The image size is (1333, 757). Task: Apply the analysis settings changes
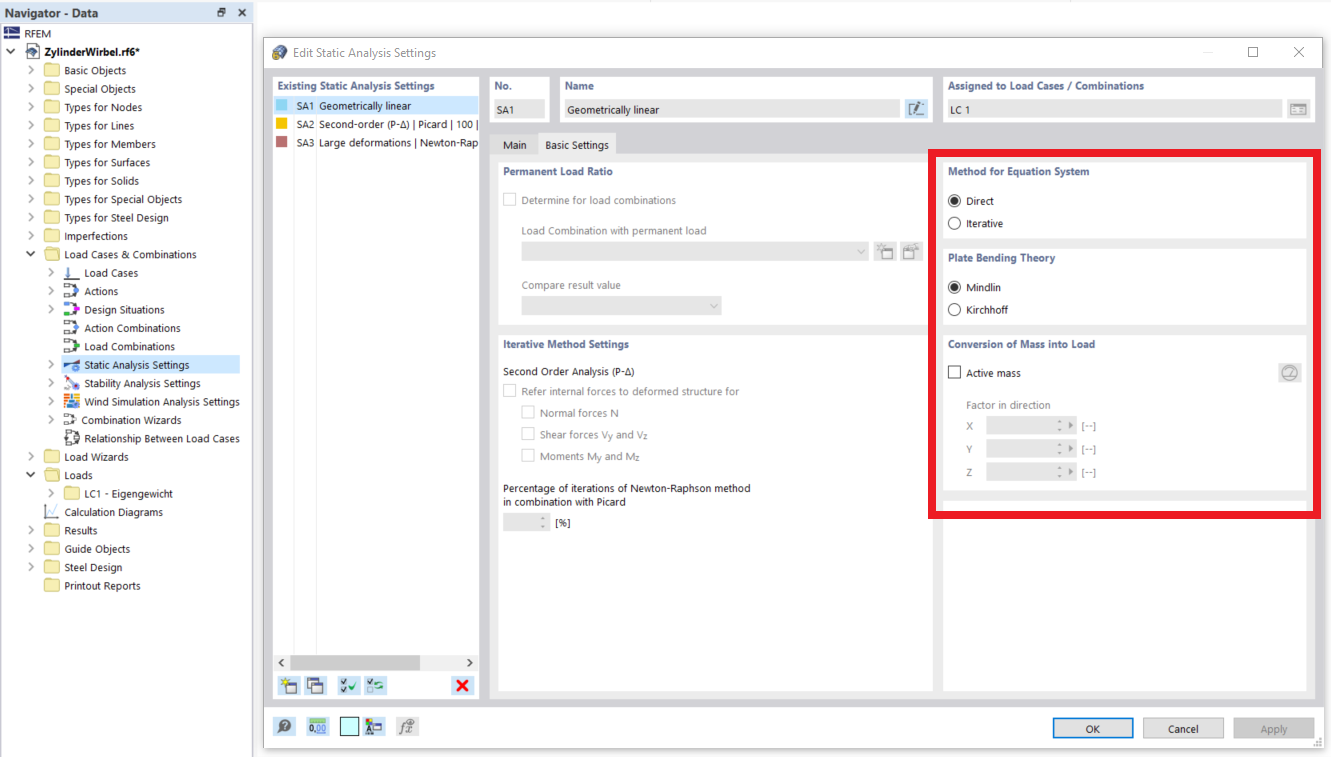pyautogui.click(x=1273, y=728)
